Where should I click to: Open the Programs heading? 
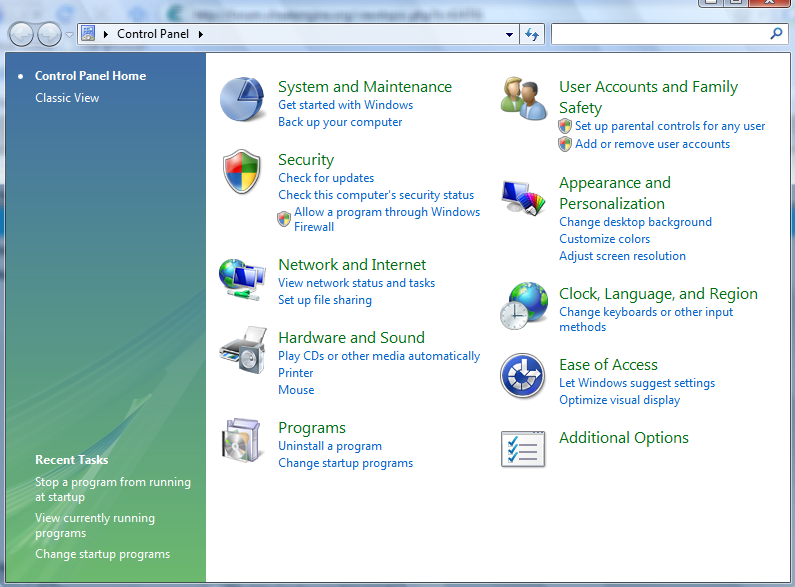point(312,428)
